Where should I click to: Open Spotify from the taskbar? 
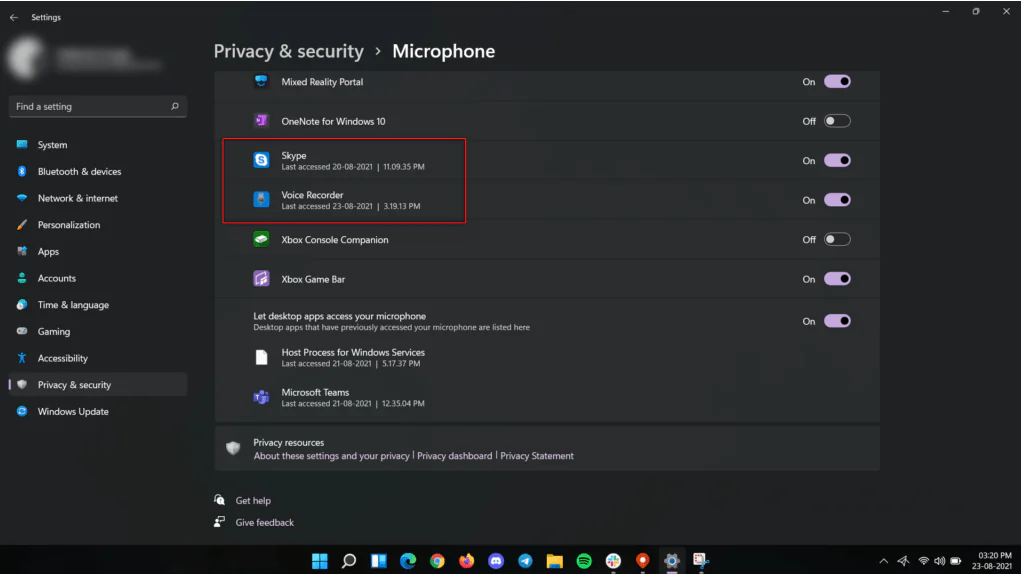[x=584, y=561]
